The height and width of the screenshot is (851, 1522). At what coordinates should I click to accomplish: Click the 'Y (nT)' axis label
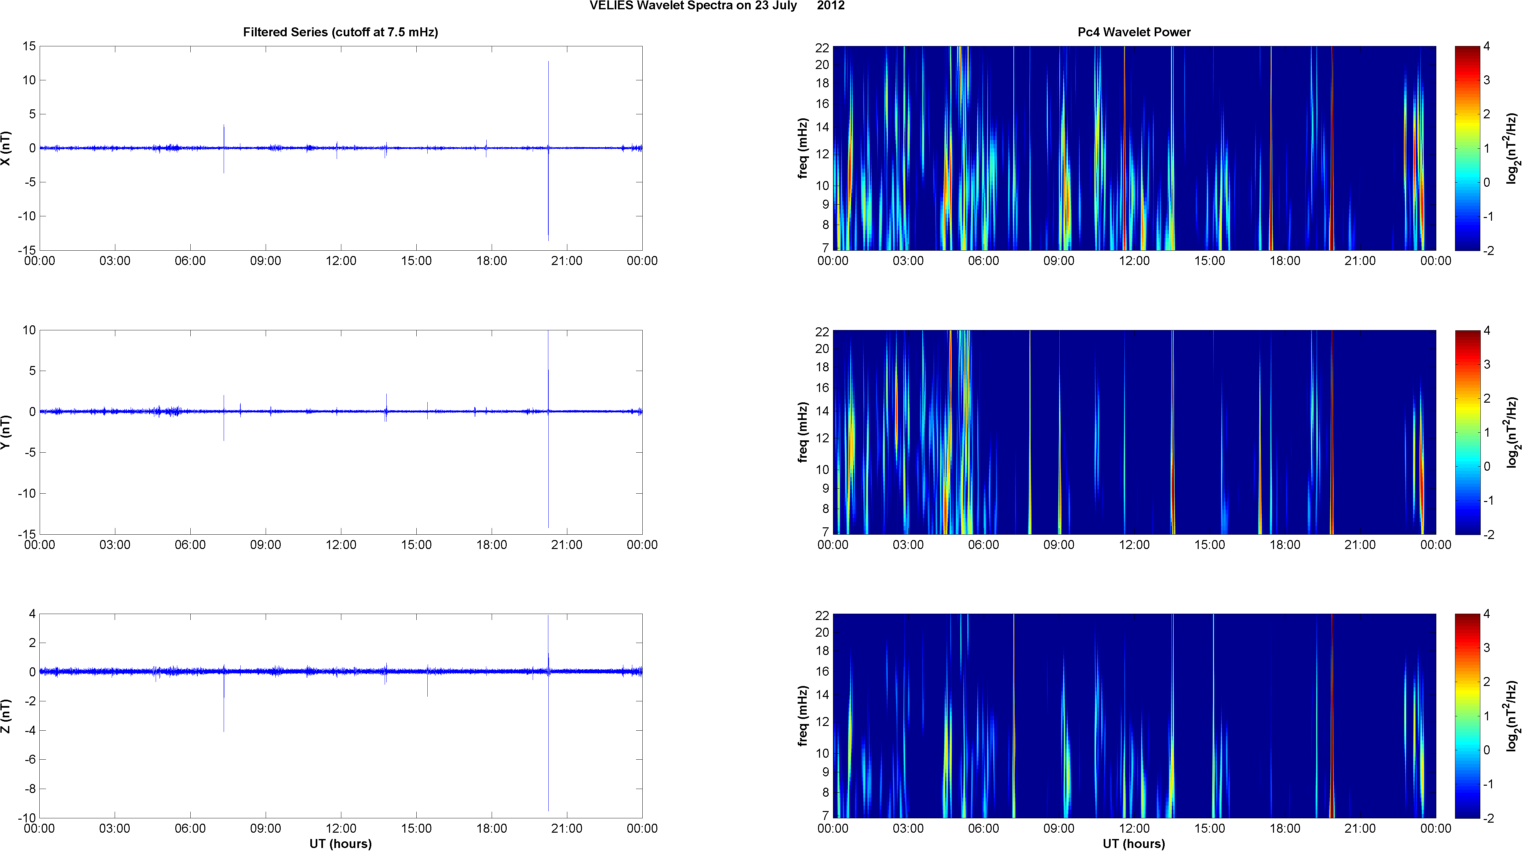6,432
